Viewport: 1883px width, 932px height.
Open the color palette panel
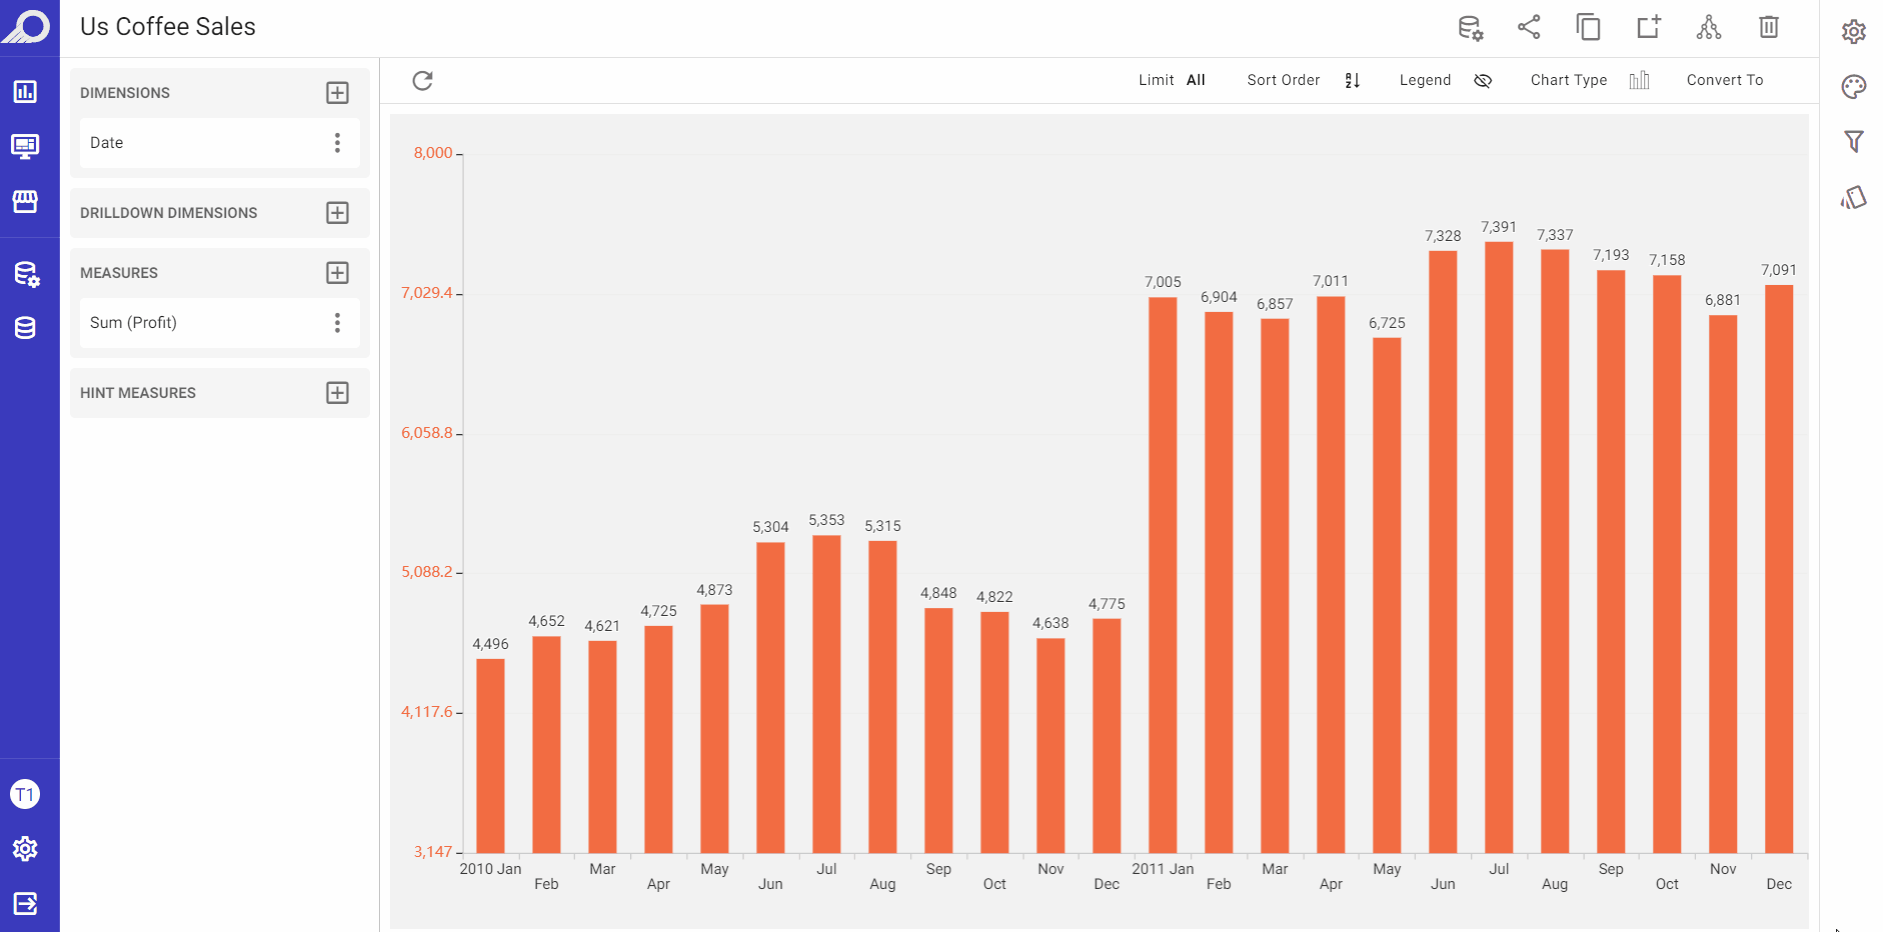(1854, 87)
